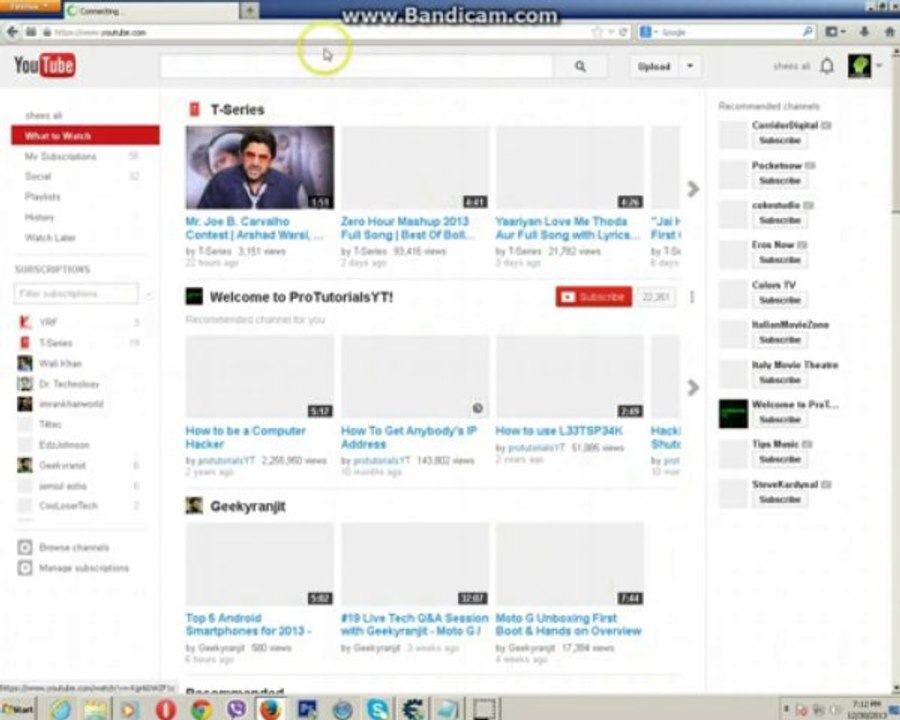Open a new Firefox tab

(x=250, y=10)
